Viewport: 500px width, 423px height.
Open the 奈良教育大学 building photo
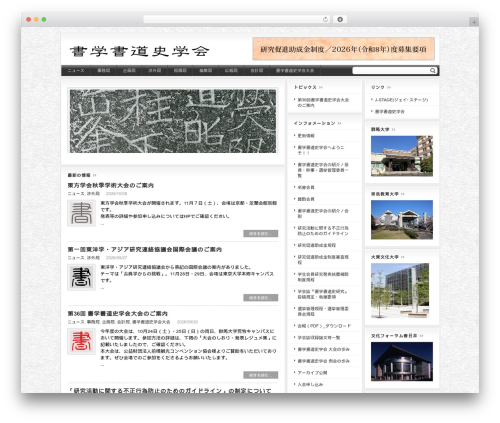pos(402,220)
